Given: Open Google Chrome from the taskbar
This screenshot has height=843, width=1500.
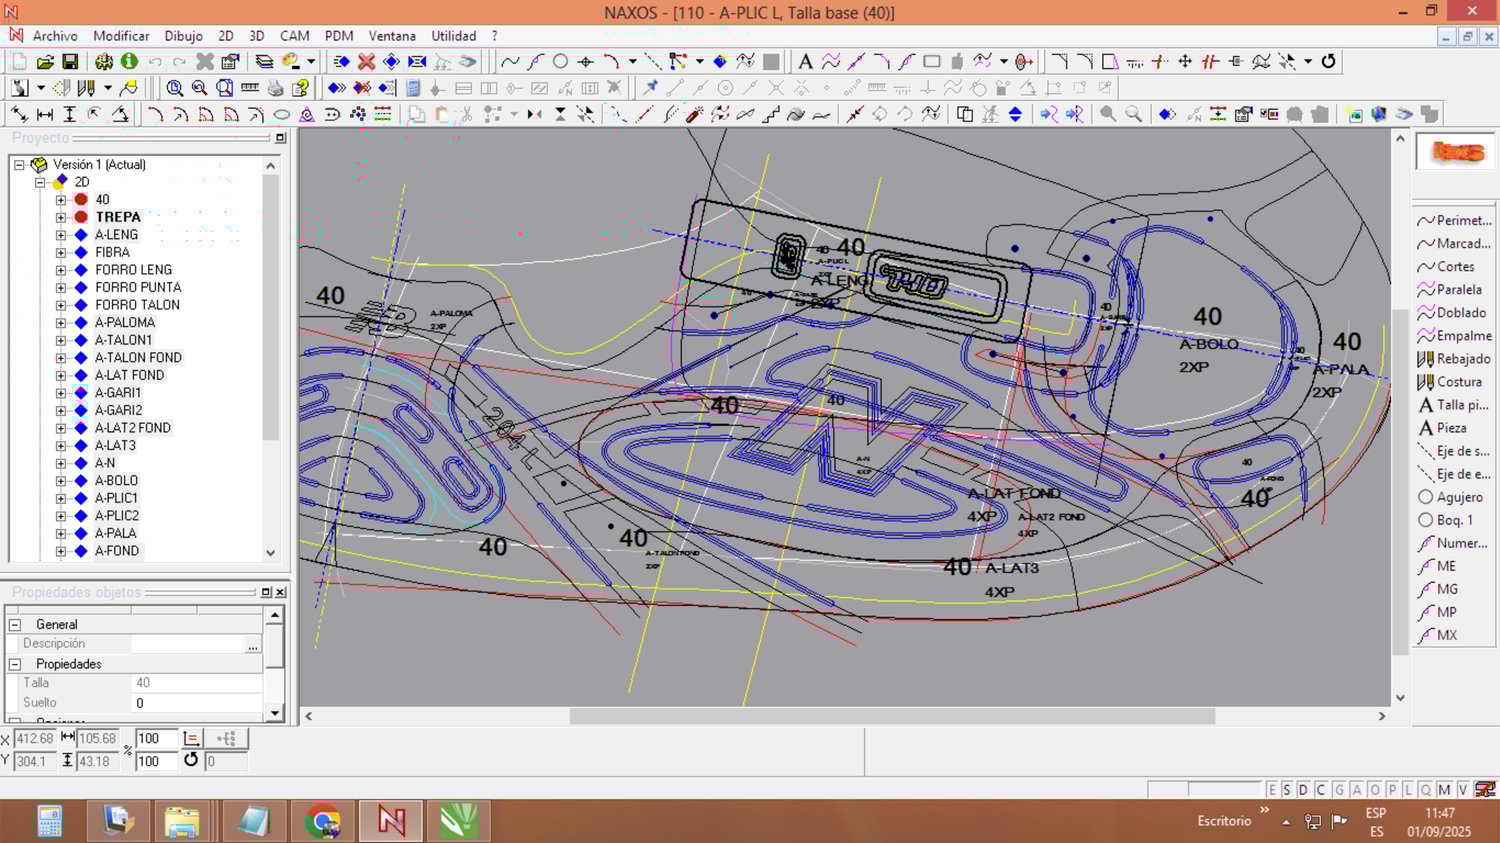Looking at the screenshot, I should point(322,821).
